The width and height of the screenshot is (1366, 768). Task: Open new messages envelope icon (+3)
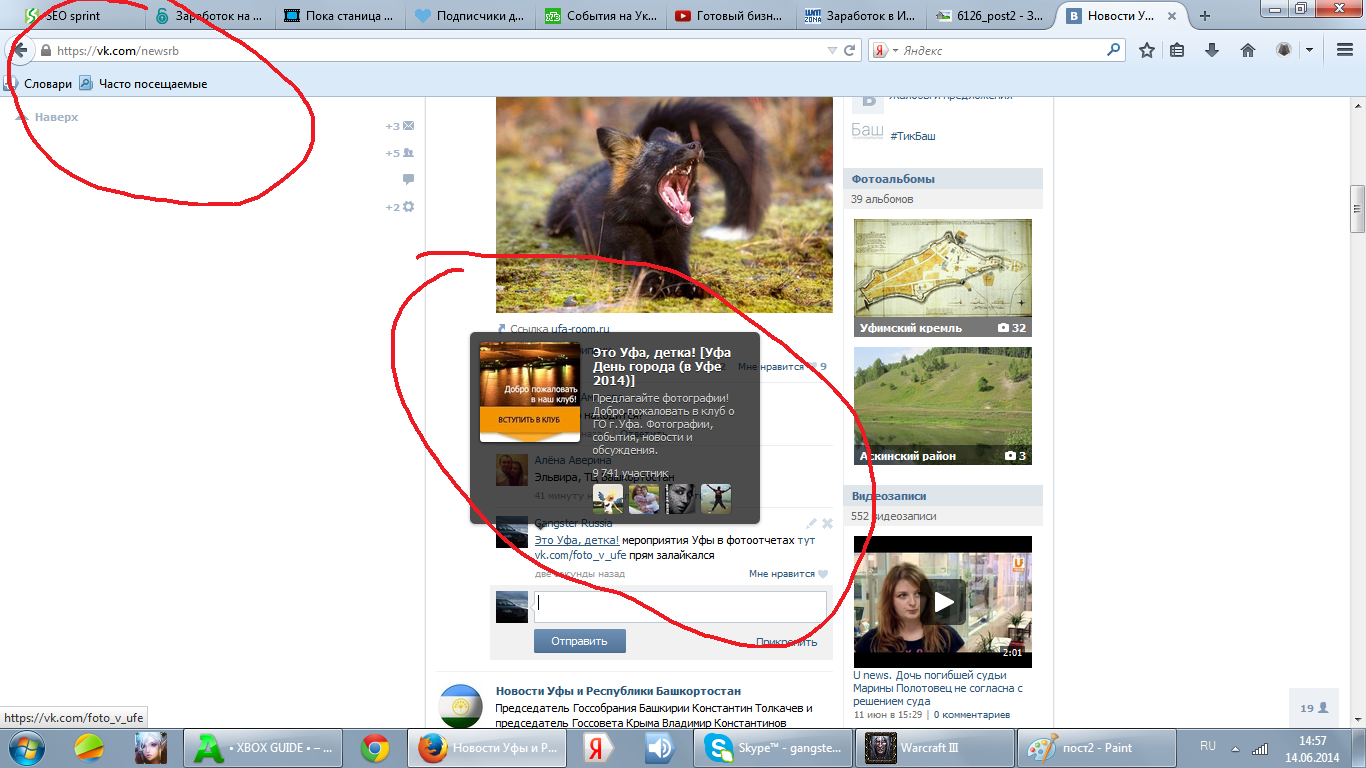pos(408,126)
